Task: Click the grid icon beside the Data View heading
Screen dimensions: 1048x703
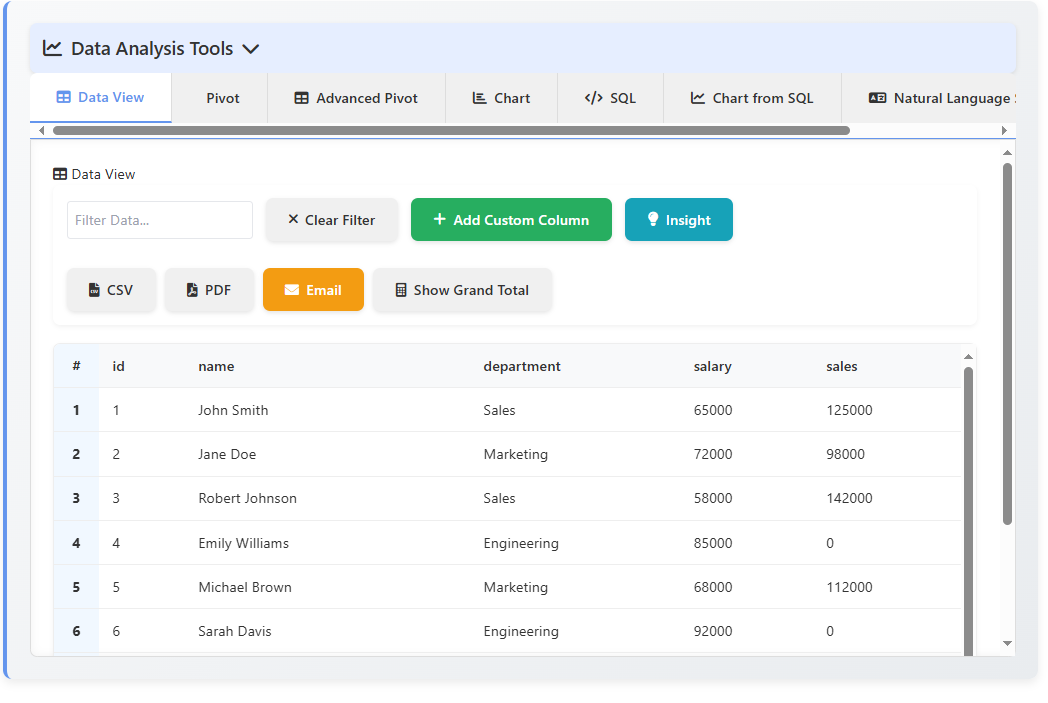Action: point(59,174)
